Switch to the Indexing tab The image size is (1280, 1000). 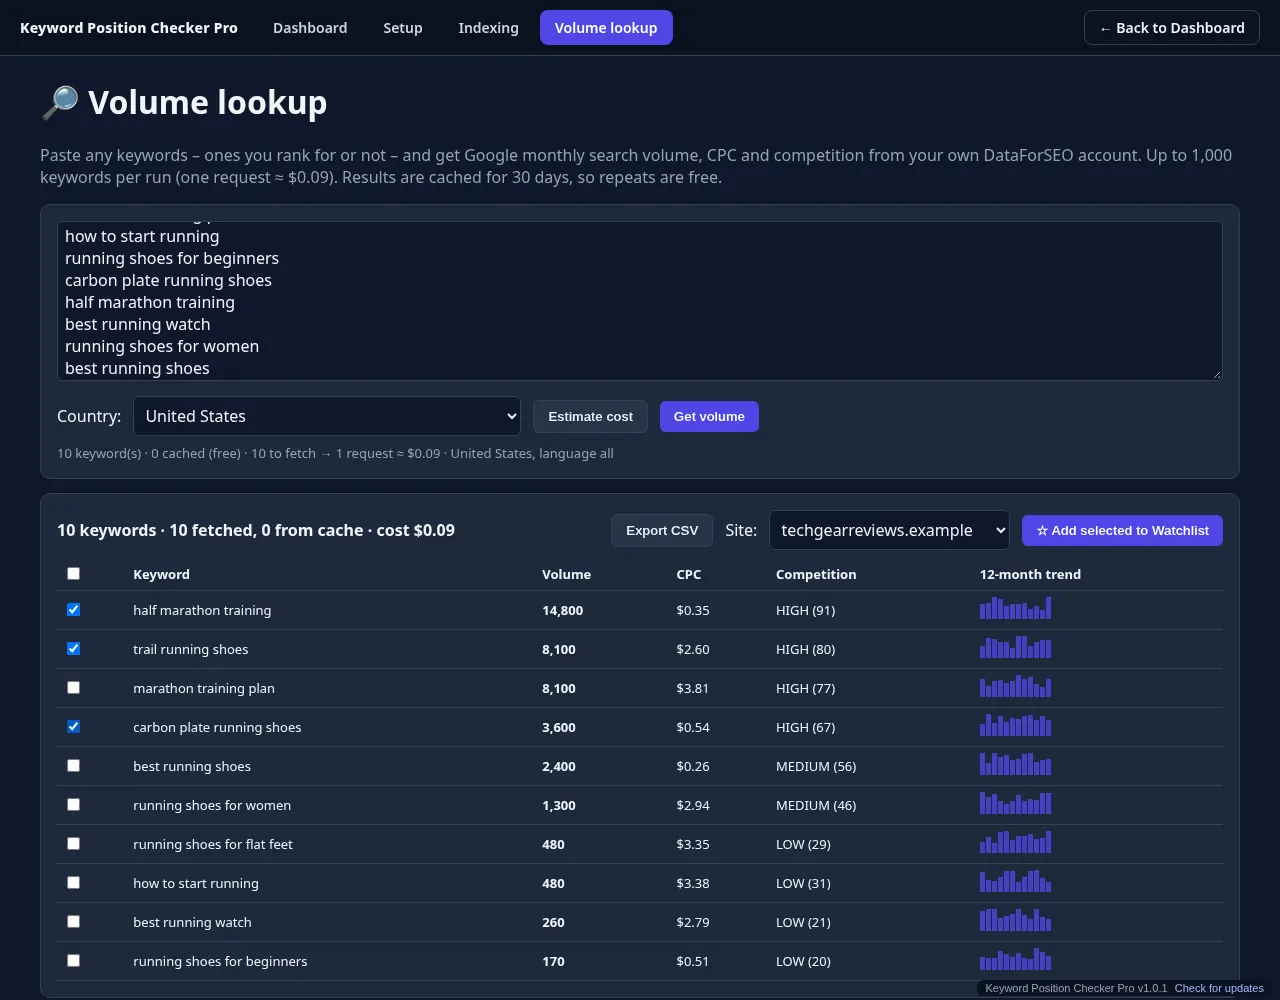tap(488, 28)
